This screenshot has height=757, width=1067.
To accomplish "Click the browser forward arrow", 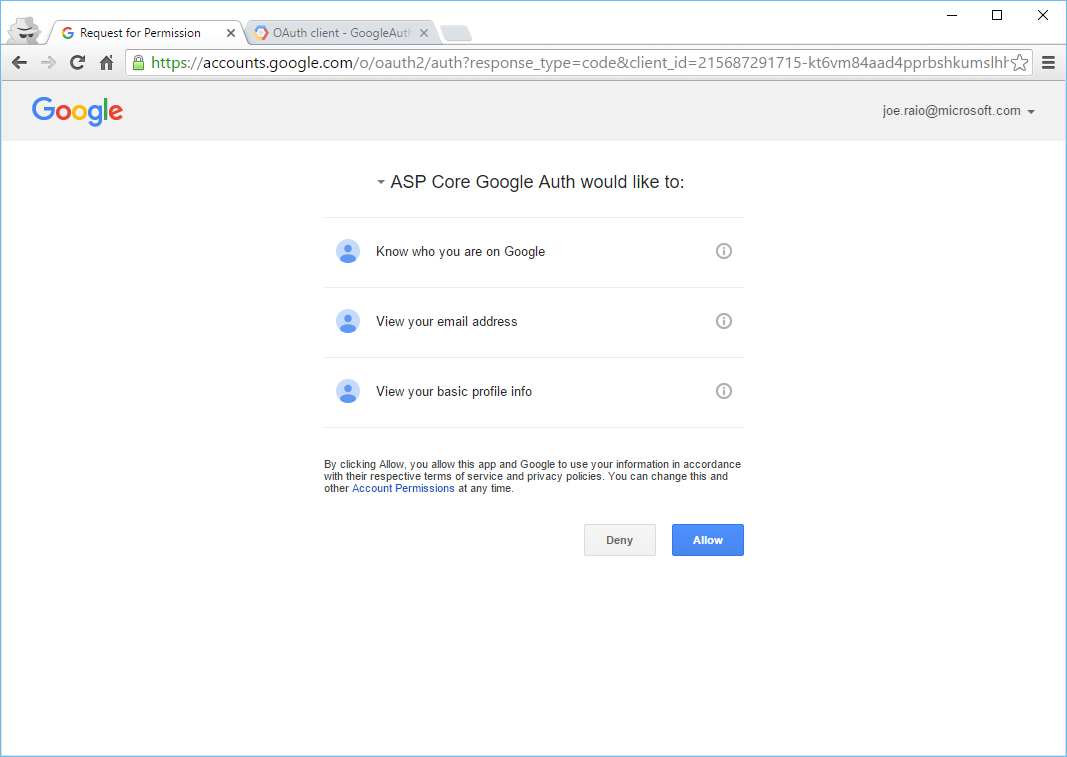I will pyautogui.click(x=48, y=63).
